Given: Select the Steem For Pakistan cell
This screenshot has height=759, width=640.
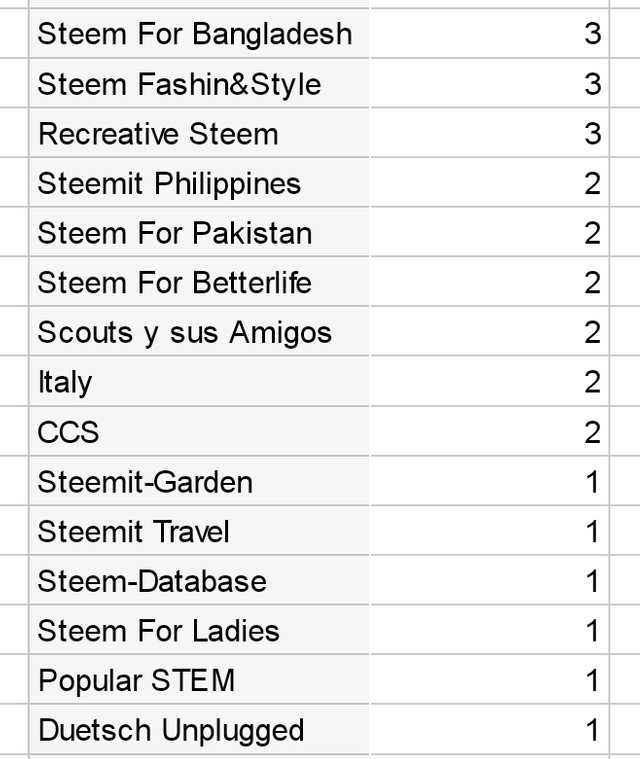Looking at the screenshot, I should pyautogui.click(x=199, y=232).
